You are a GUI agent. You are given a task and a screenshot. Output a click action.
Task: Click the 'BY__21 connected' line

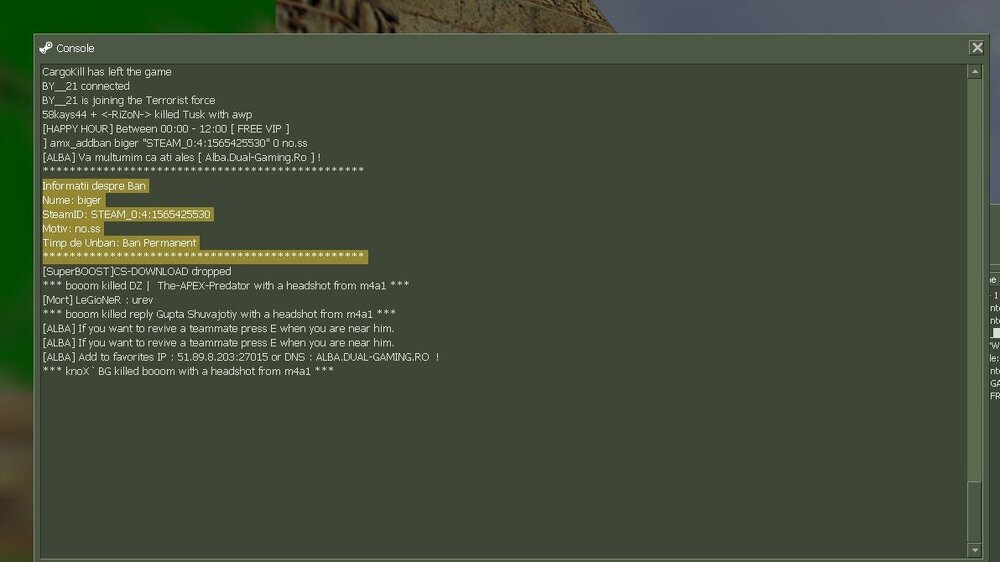(86, 86)
